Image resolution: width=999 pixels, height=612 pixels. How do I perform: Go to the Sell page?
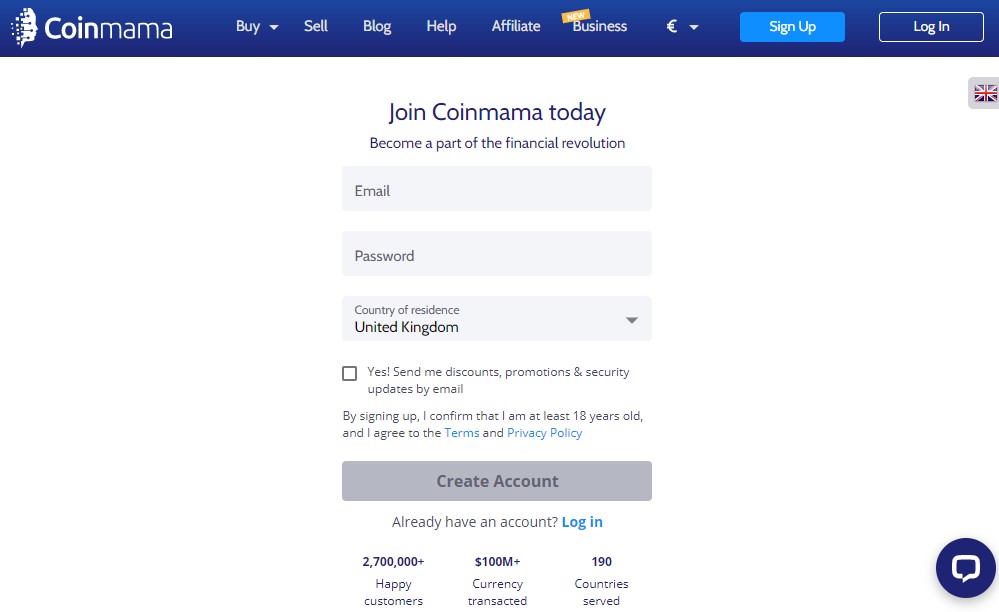[315, 26]
